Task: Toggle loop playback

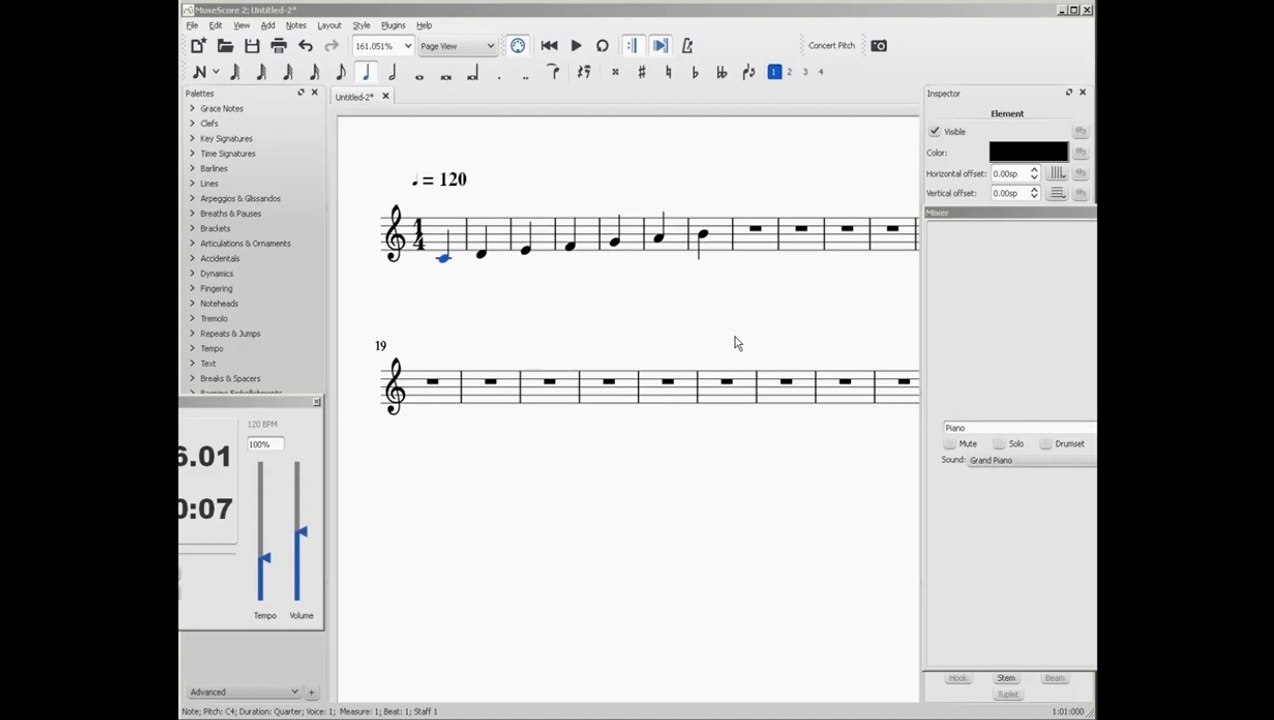Action: 602,46
